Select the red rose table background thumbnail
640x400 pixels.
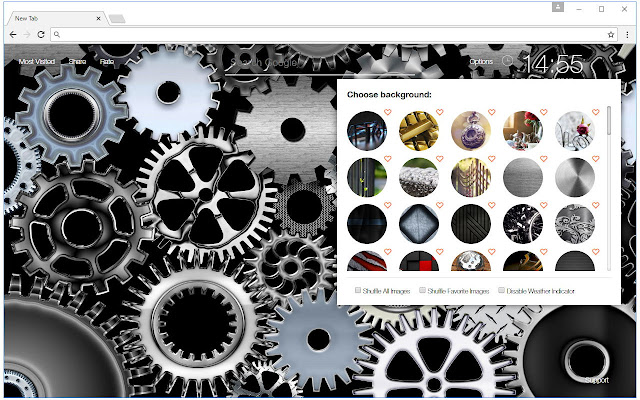(523, 131)
